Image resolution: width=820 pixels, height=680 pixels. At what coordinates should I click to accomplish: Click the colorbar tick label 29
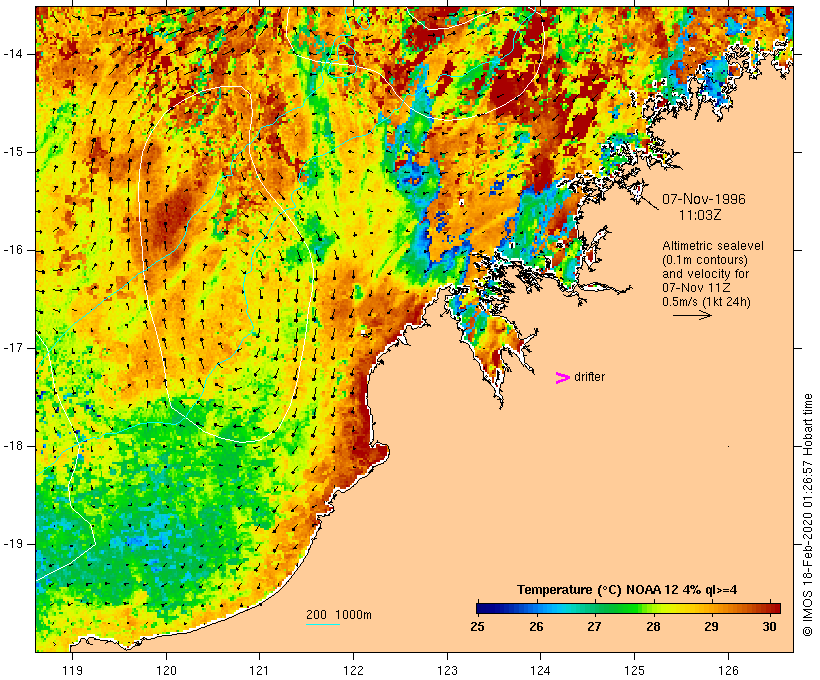[x=711, y=626]
